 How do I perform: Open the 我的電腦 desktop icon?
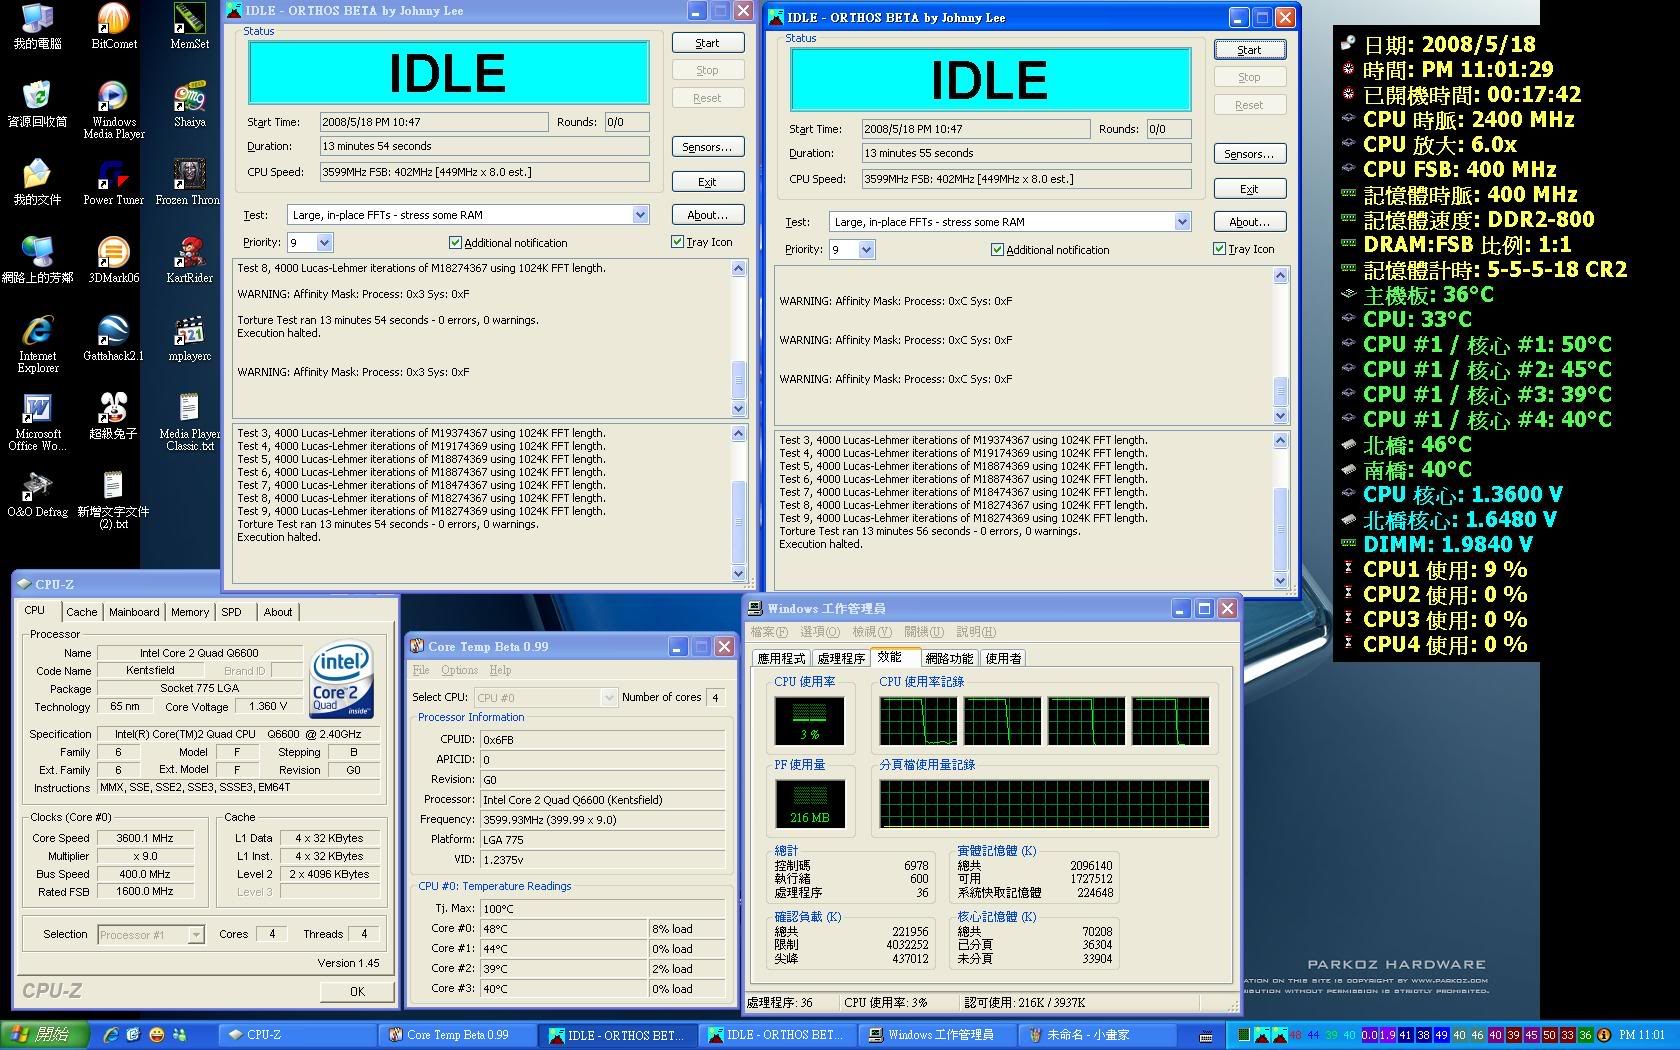point(37,26)
